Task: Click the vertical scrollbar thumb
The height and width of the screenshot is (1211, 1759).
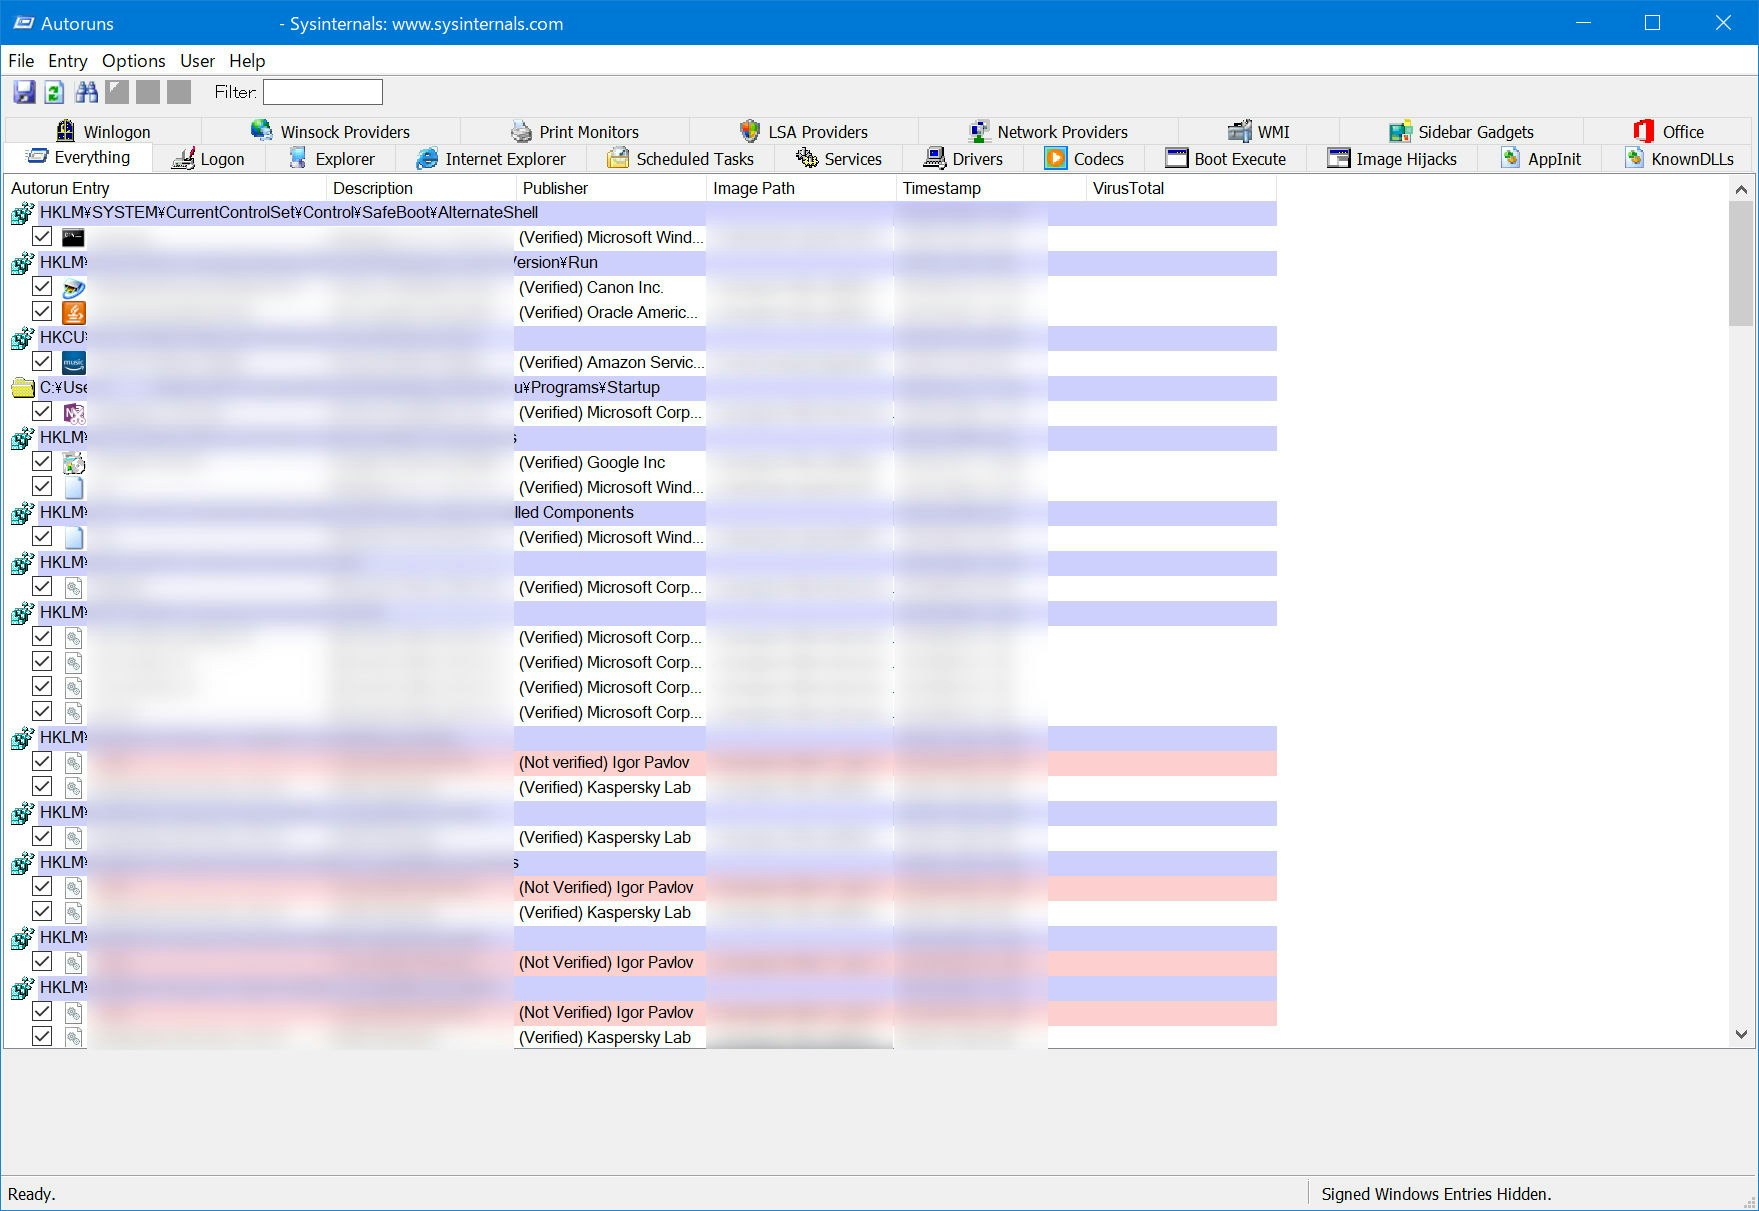Action: pyautogui.click(x=1741, y=263)
